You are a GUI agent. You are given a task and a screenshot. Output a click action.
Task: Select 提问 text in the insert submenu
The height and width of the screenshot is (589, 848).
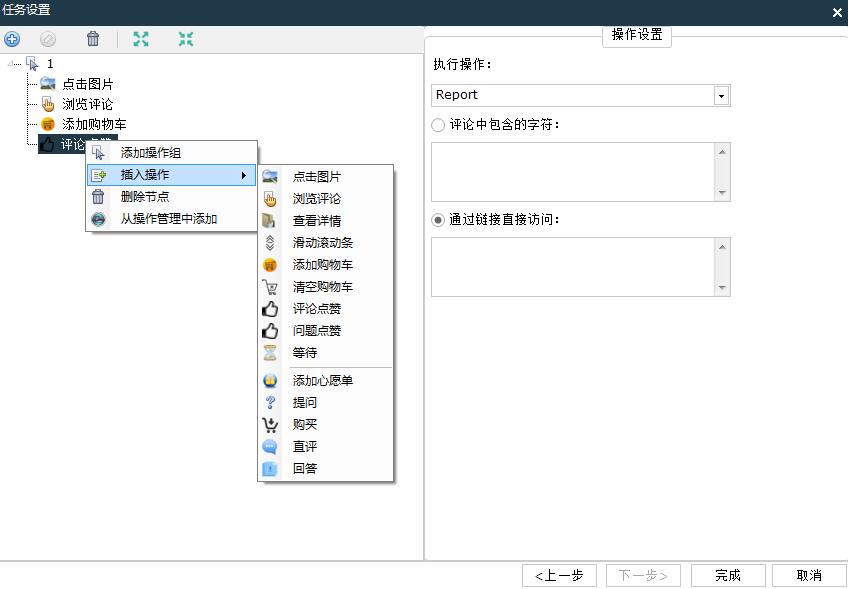(x=305, y=402)
